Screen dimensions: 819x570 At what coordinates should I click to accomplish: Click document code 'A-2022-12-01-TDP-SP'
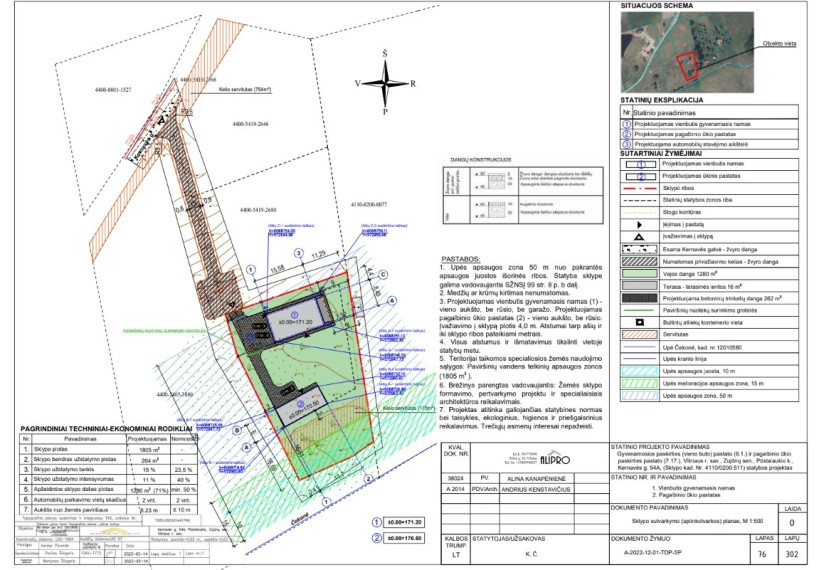coord(653,553)
